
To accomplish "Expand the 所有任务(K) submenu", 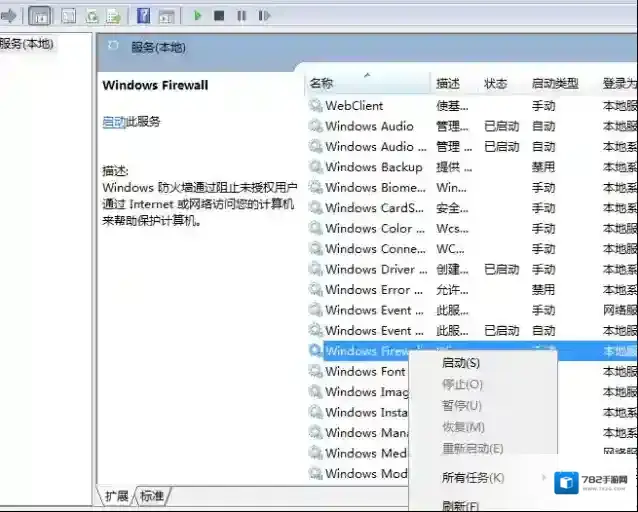I will (473, 478).
